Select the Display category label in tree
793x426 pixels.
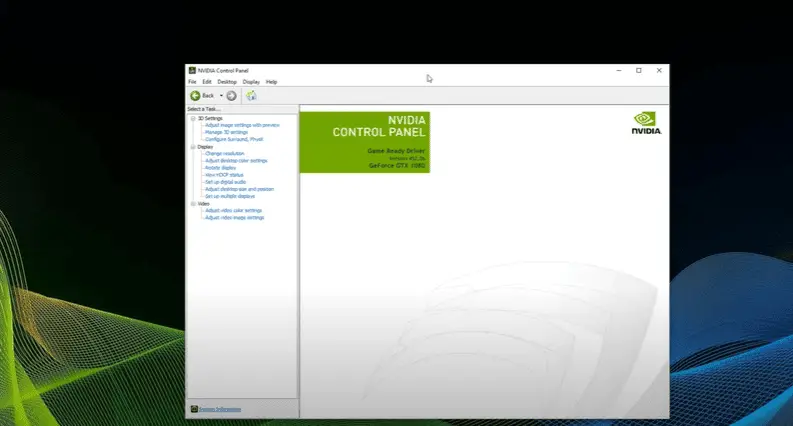[x=205, y=147]
